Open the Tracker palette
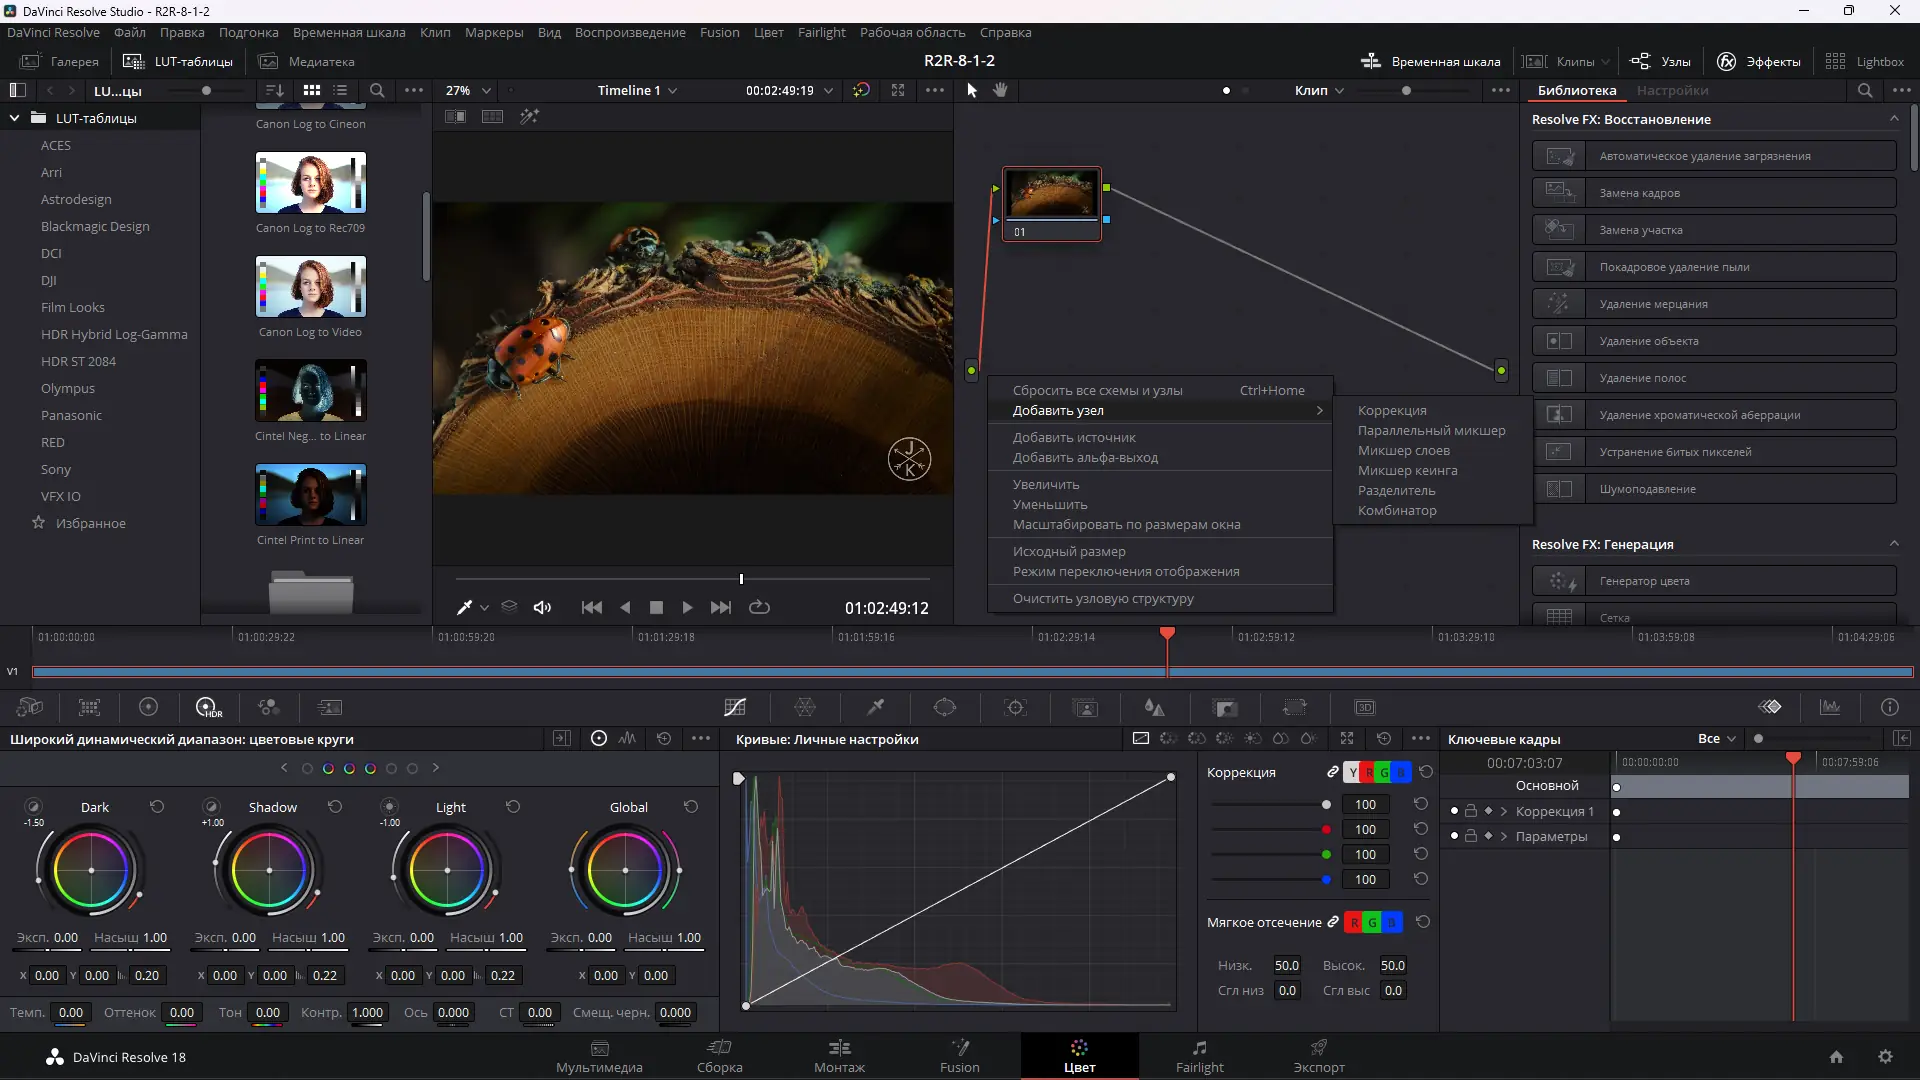The image size is (1920, 1080). 1015,707
